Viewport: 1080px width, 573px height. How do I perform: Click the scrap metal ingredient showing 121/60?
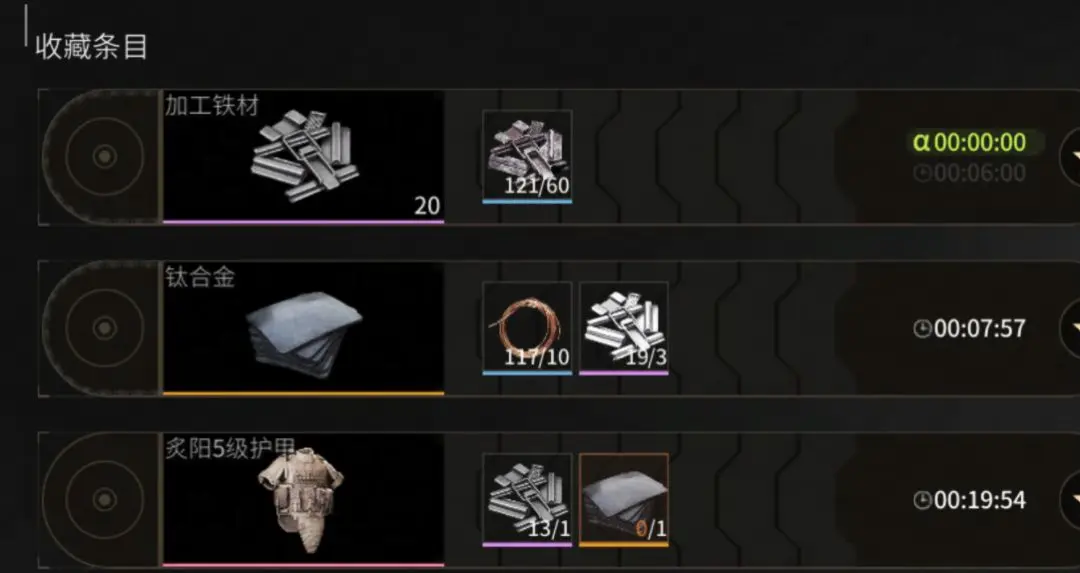click(x=527, y=157)
